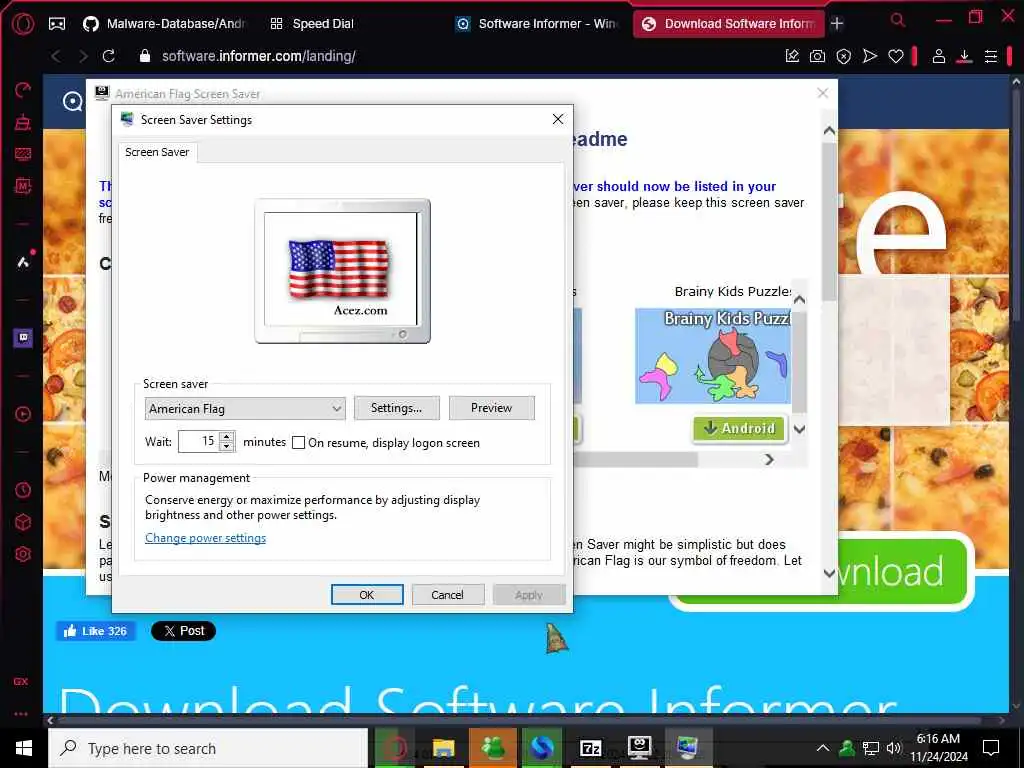Open GX Mods icon in sidebar

[x=23, y=186]
